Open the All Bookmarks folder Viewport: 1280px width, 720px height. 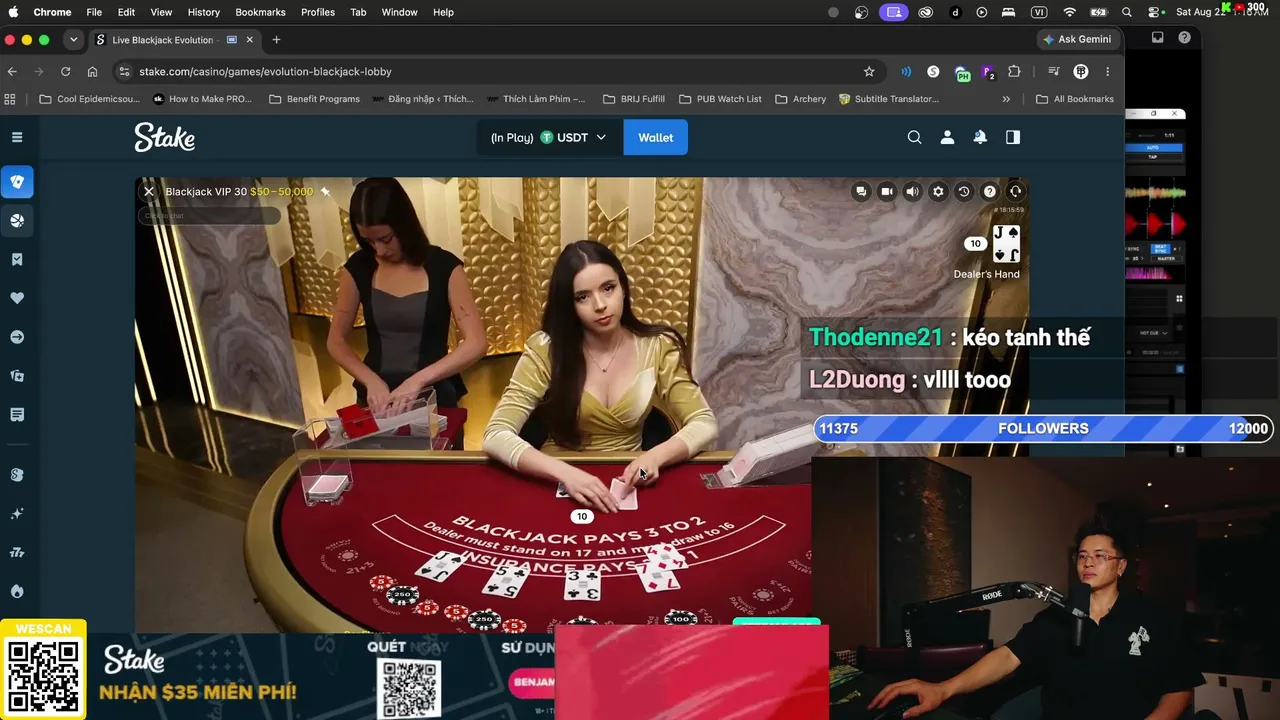1075,99
